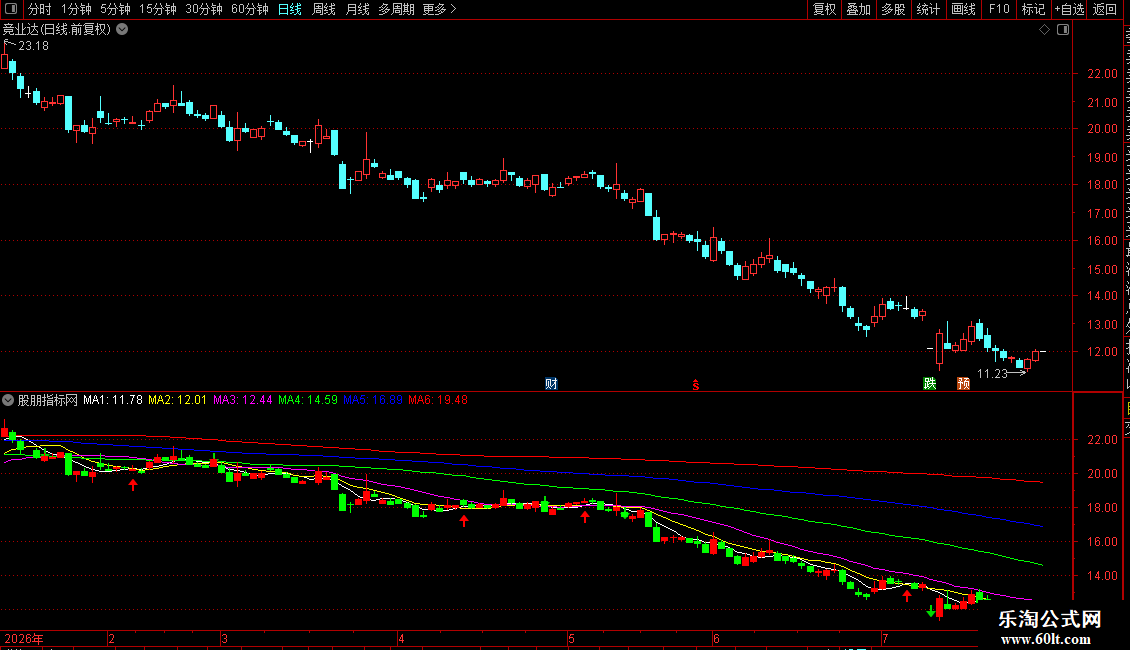
Task: Click the MA2: 12.01 label
Action: pos(177,400)
